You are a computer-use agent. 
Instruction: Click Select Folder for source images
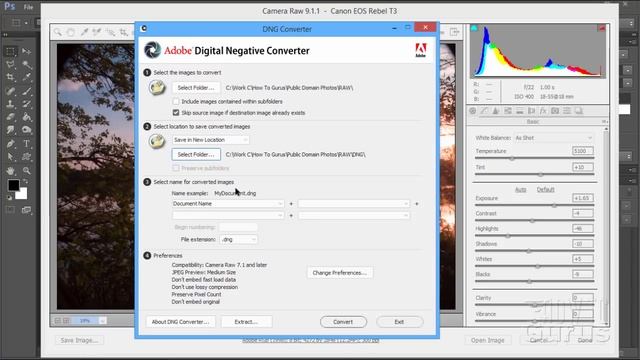[196, 87]
